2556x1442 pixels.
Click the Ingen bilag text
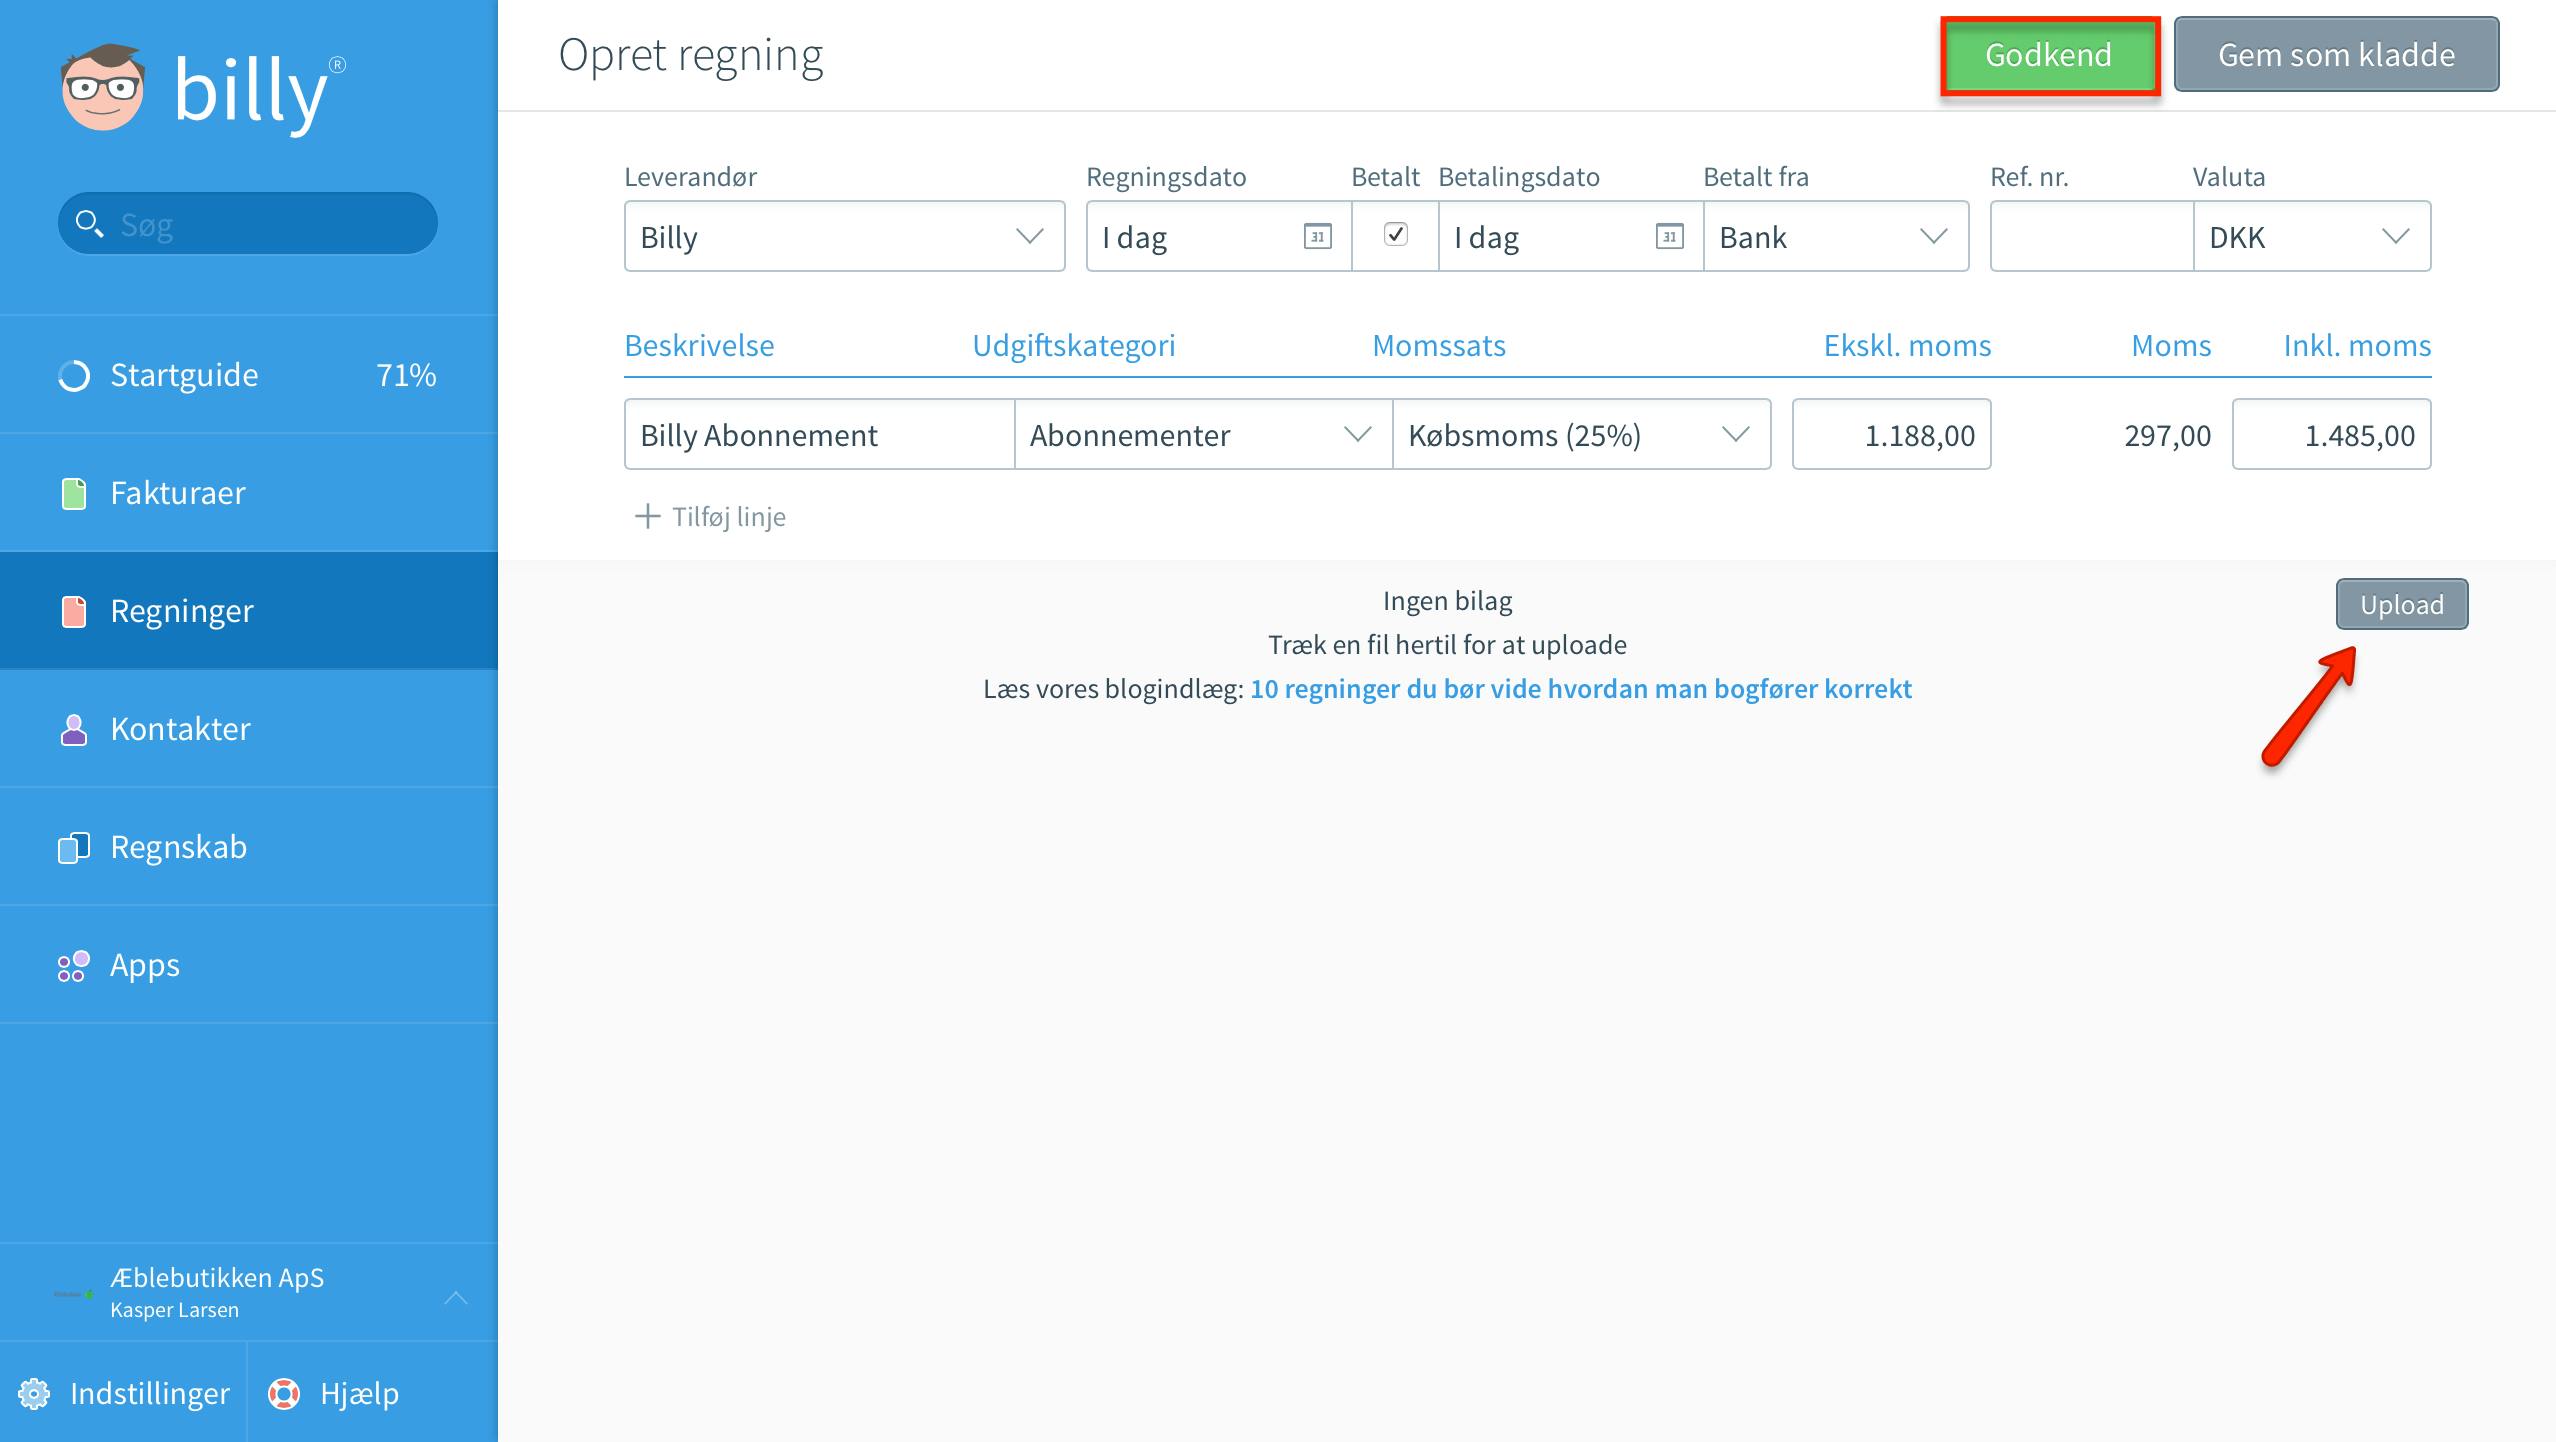click(x=1447, y=600)
